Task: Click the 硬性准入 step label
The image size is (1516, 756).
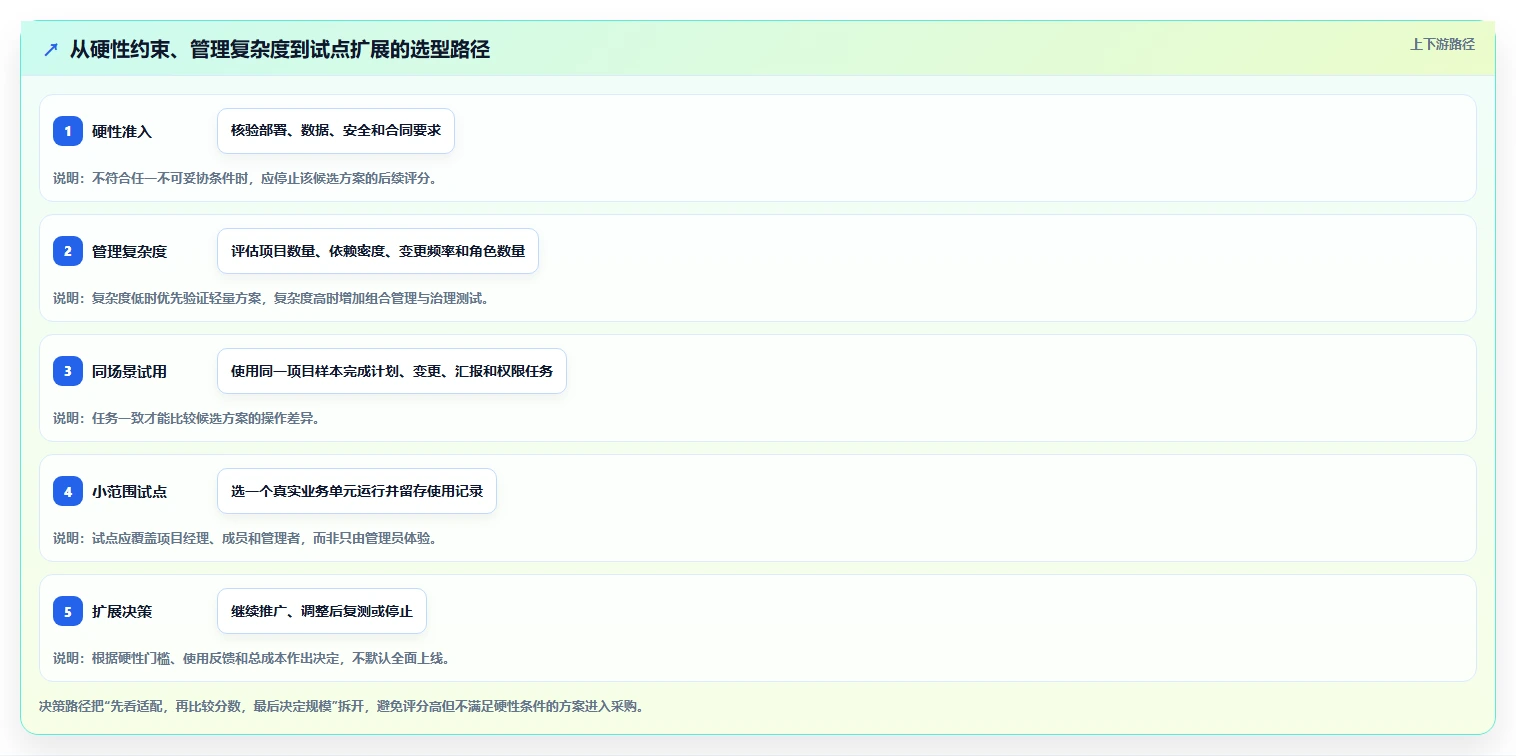Action: tap(122, 131)
